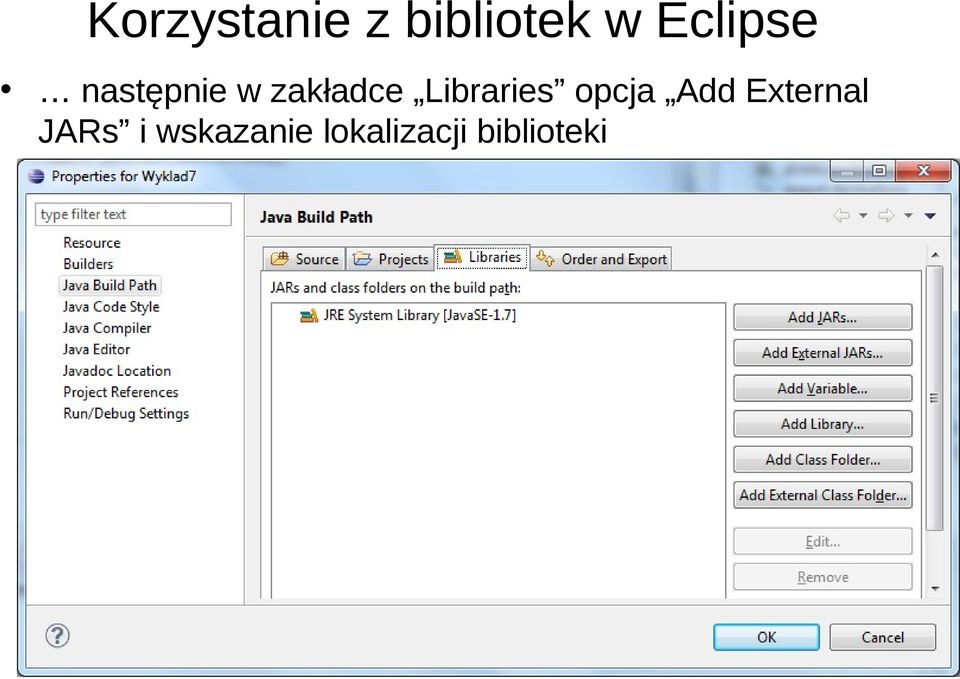
Task: Focus the type filter text field
Action: tap(133, 214)
